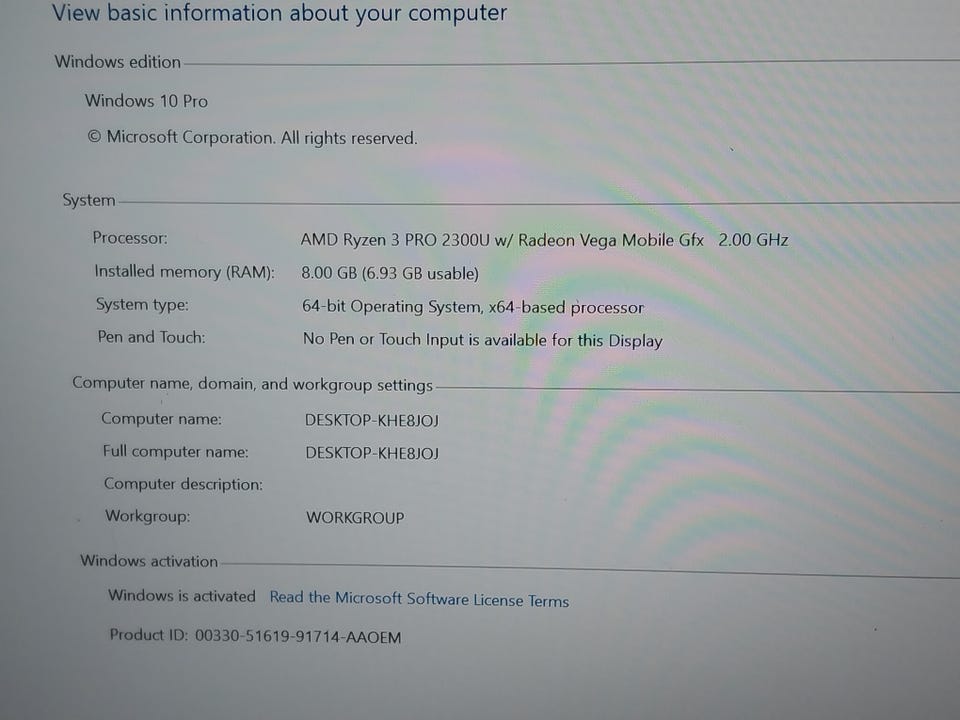960x720 pixels.
Task: Click the 'Windows edition' section heading
Action: tap(118, 62)
